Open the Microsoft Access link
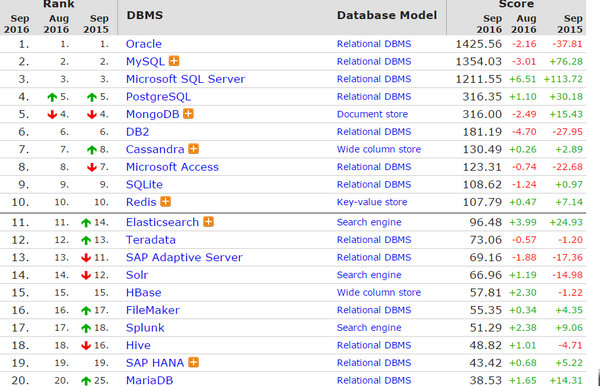 click(172, 167)
